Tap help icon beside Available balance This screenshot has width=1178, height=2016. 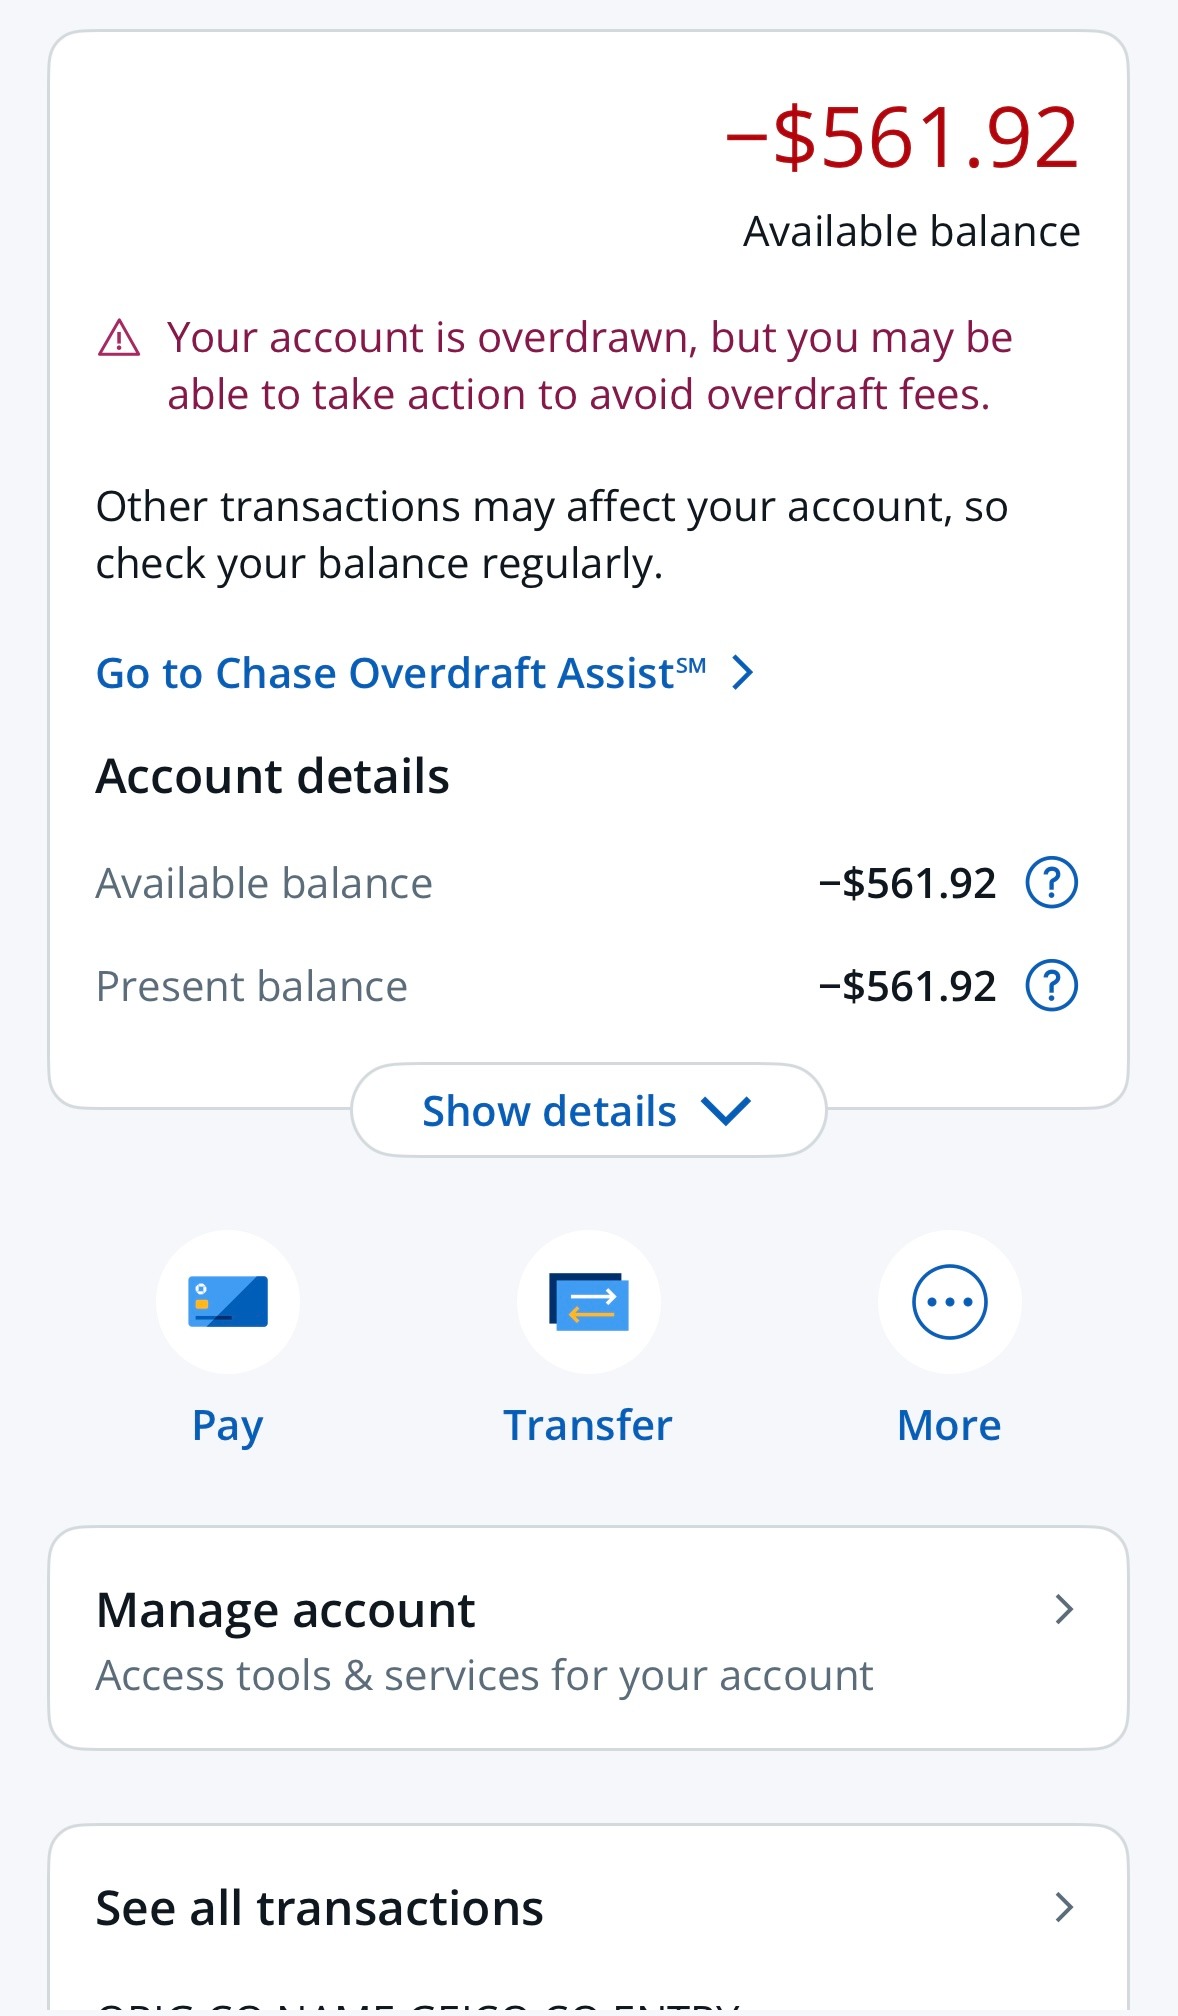click(1051, 883)
